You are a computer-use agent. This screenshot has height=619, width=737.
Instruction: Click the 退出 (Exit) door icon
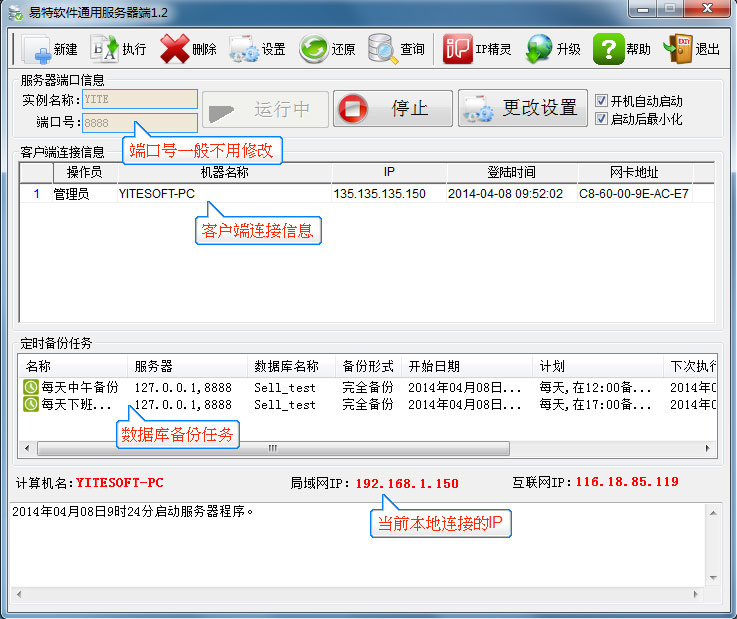[x=680, y=49]
